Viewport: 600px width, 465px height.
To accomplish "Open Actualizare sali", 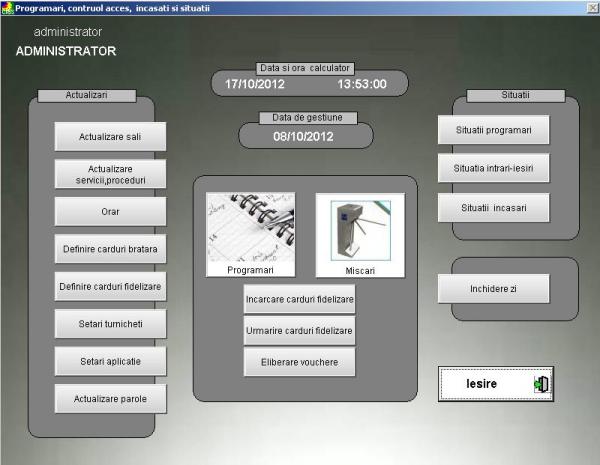I will tap(110, 136).
